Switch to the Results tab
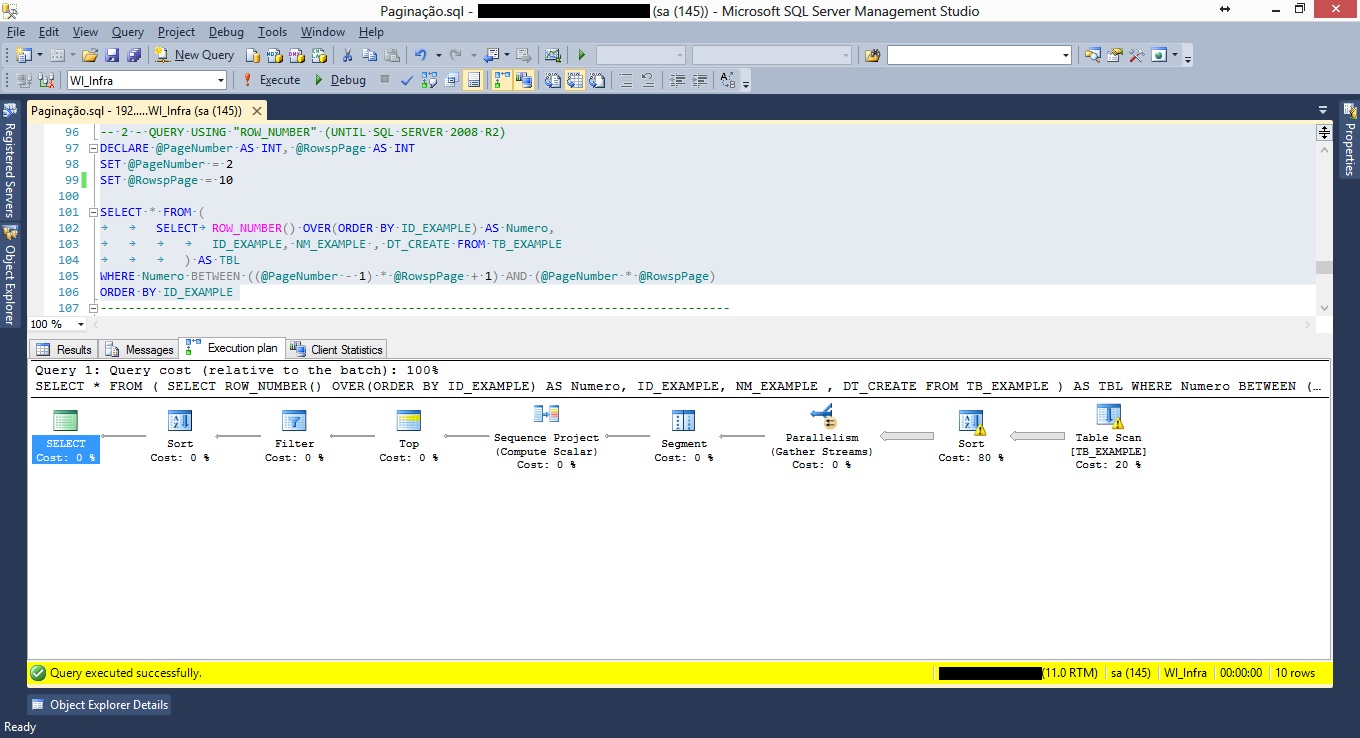The height and width of the screenshot is (738, 1360). [x=65, y=349]
